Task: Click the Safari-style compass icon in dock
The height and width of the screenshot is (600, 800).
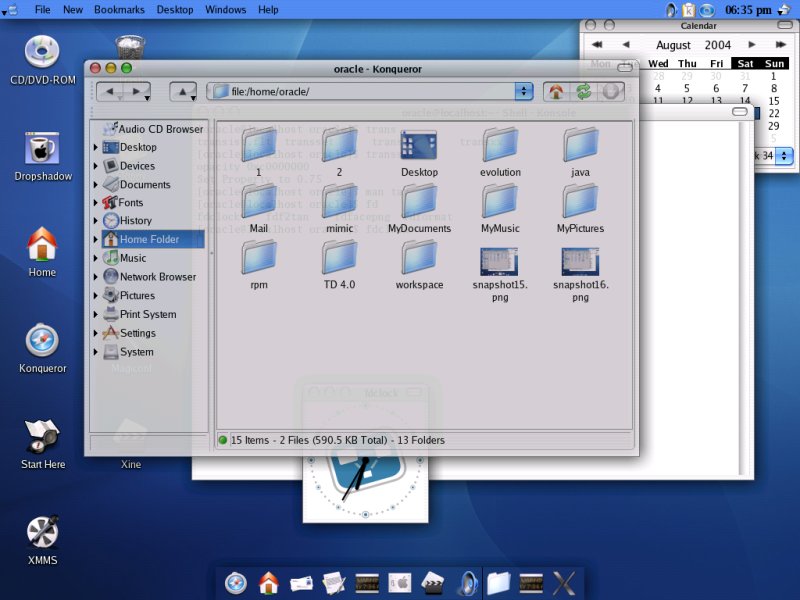Action: coord(236,583)
